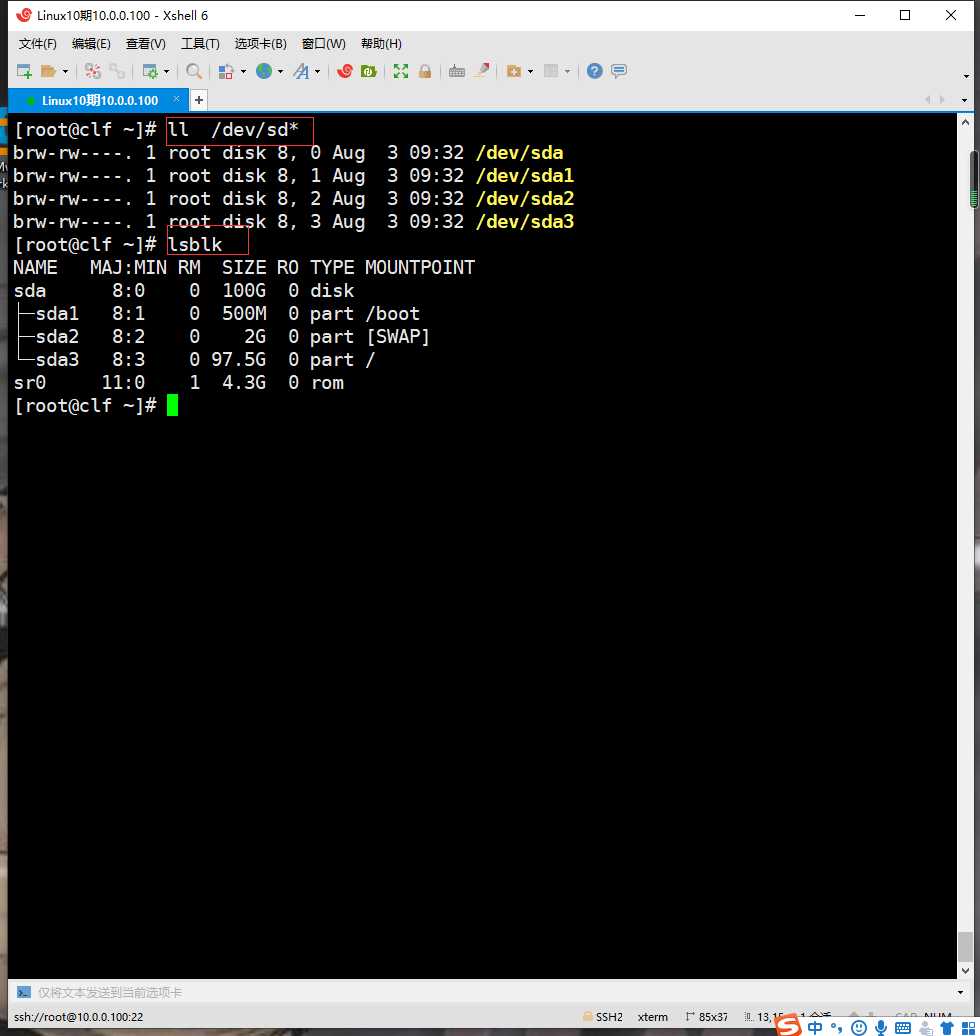Open the session Properties gear icon

point(151,71)
